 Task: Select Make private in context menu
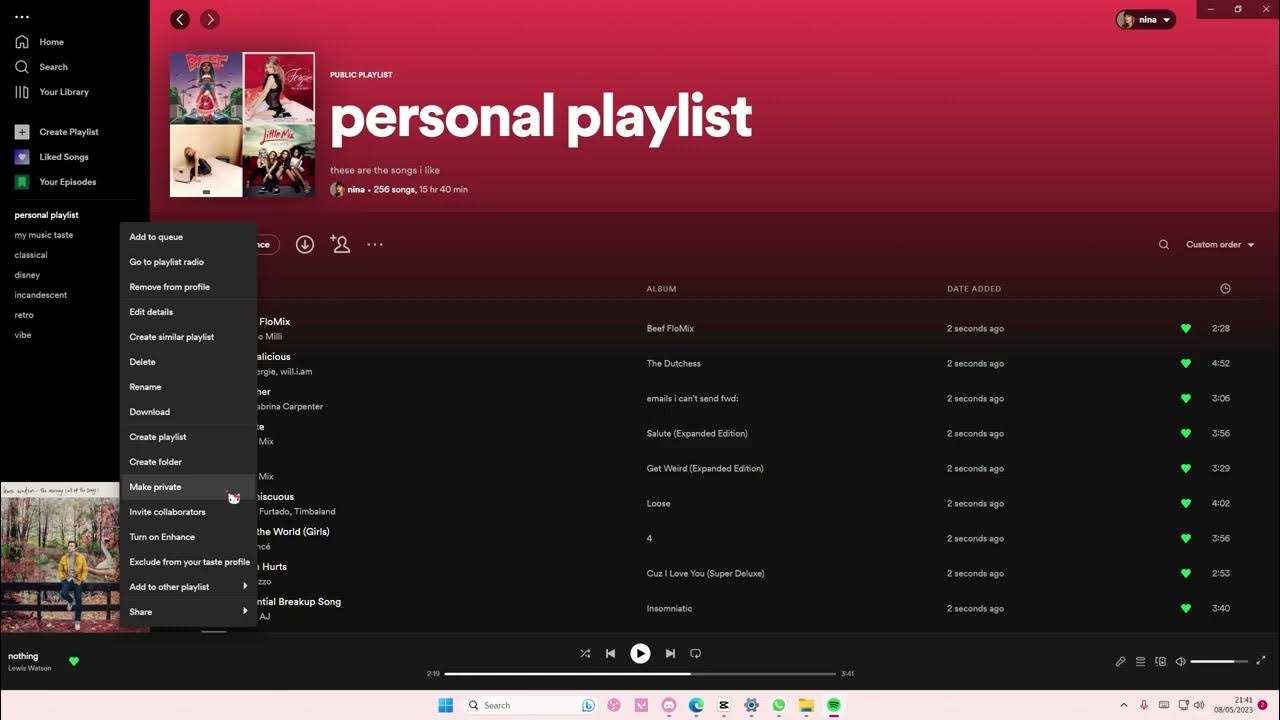click(x=188, y=487)
